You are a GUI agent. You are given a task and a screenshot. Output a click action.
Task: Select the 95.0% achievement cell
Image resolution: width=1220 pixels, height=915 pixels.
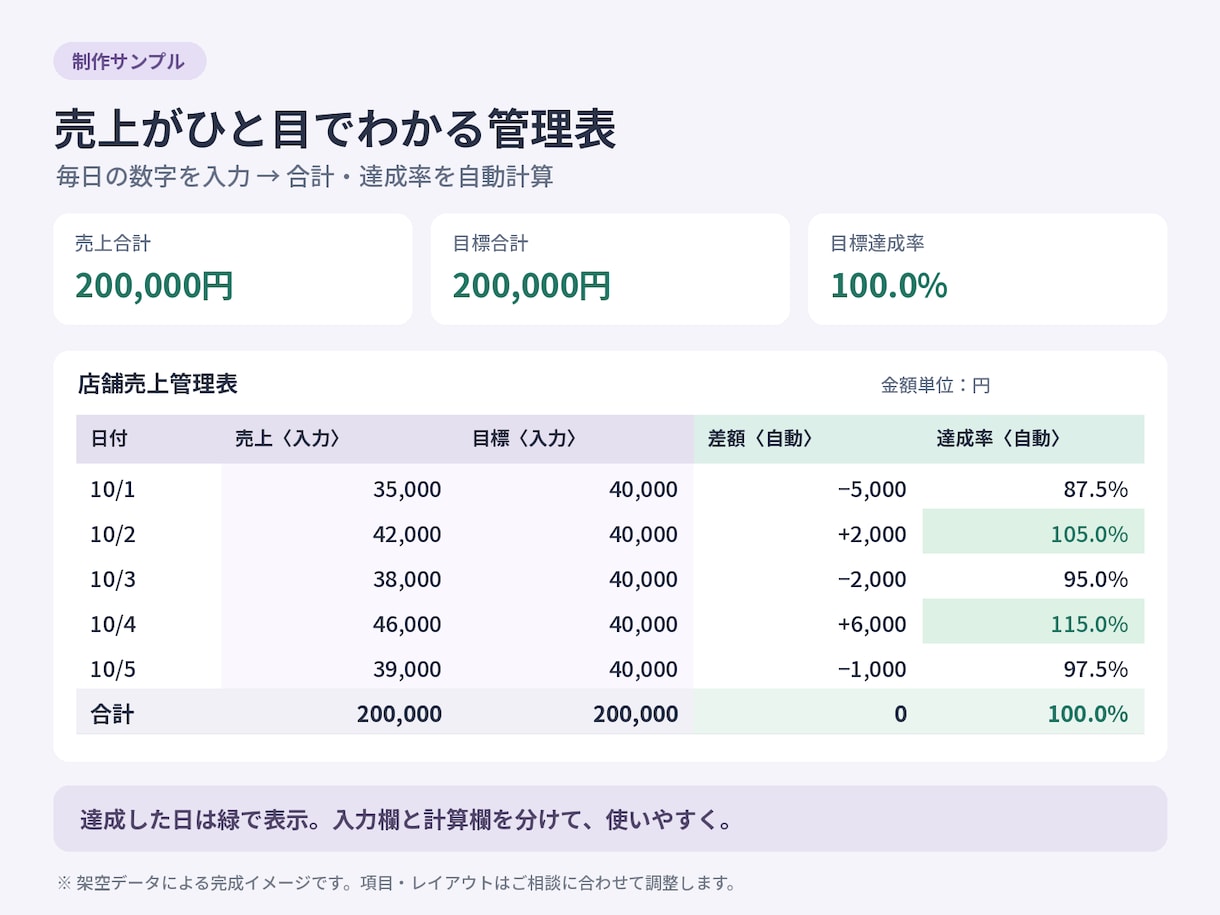[x=1033, y=579]
